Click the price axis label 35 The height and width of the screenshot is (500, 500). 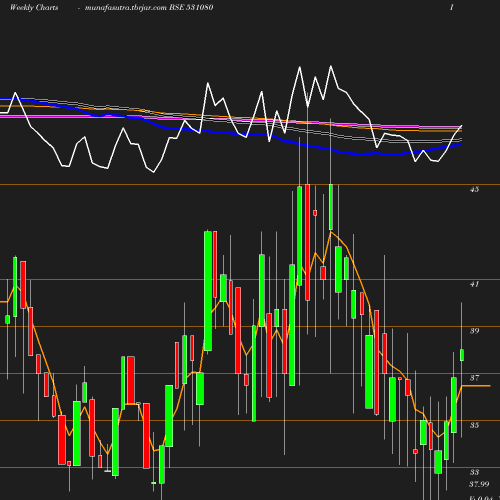pyautogui.click(x=474, y=425)
